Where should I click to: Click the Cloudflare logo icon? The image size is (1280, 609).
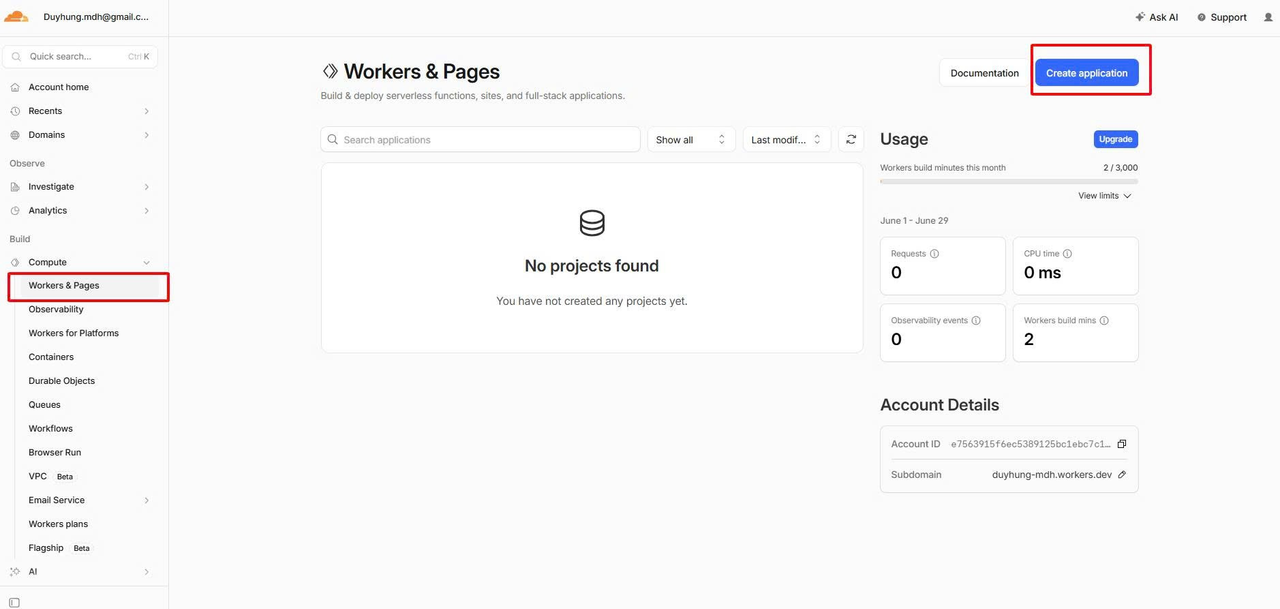coord(16,16)
